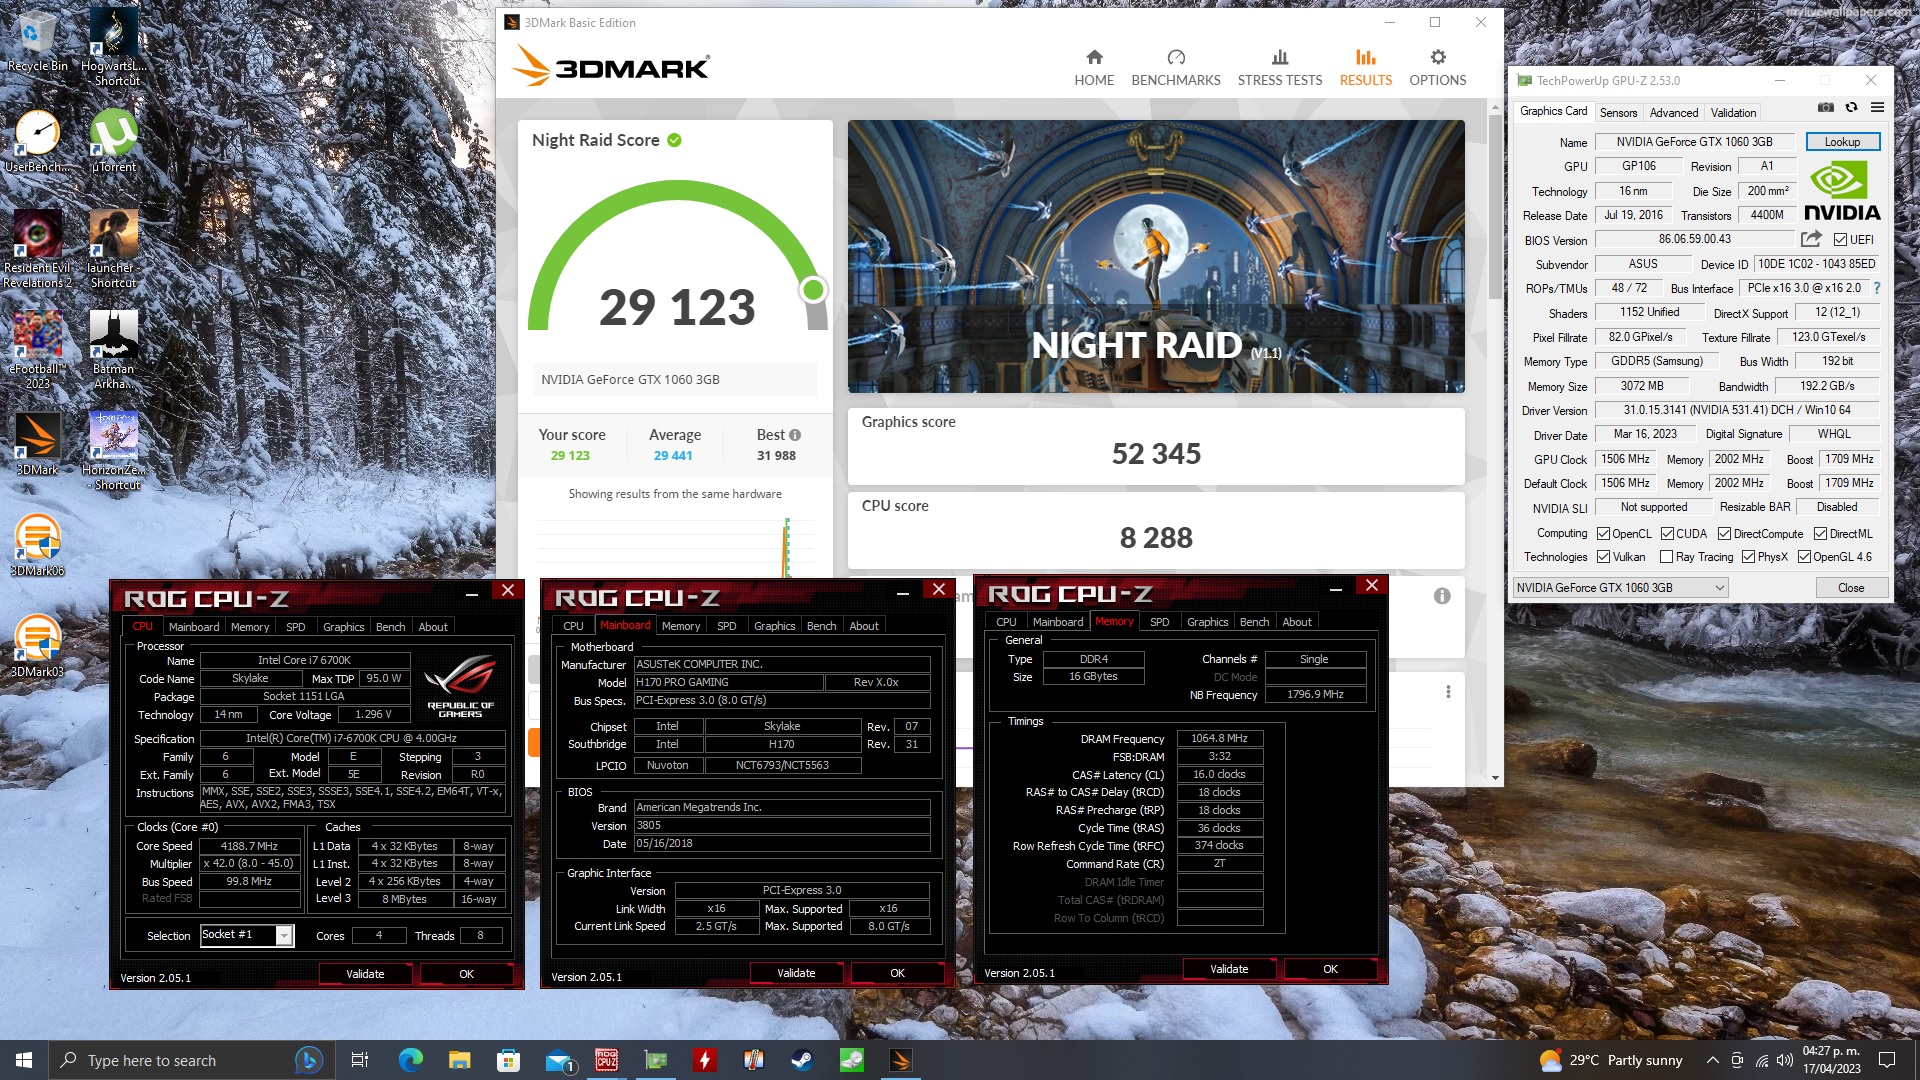Open the GPU-Z hamburger menu
The image size is (1920, 1080).
[1877, 108]
